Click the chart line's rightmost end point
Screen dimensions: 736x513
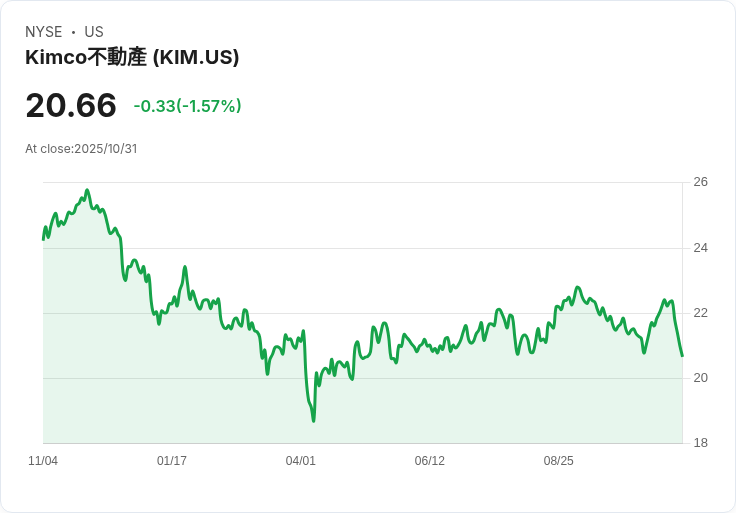682,356
